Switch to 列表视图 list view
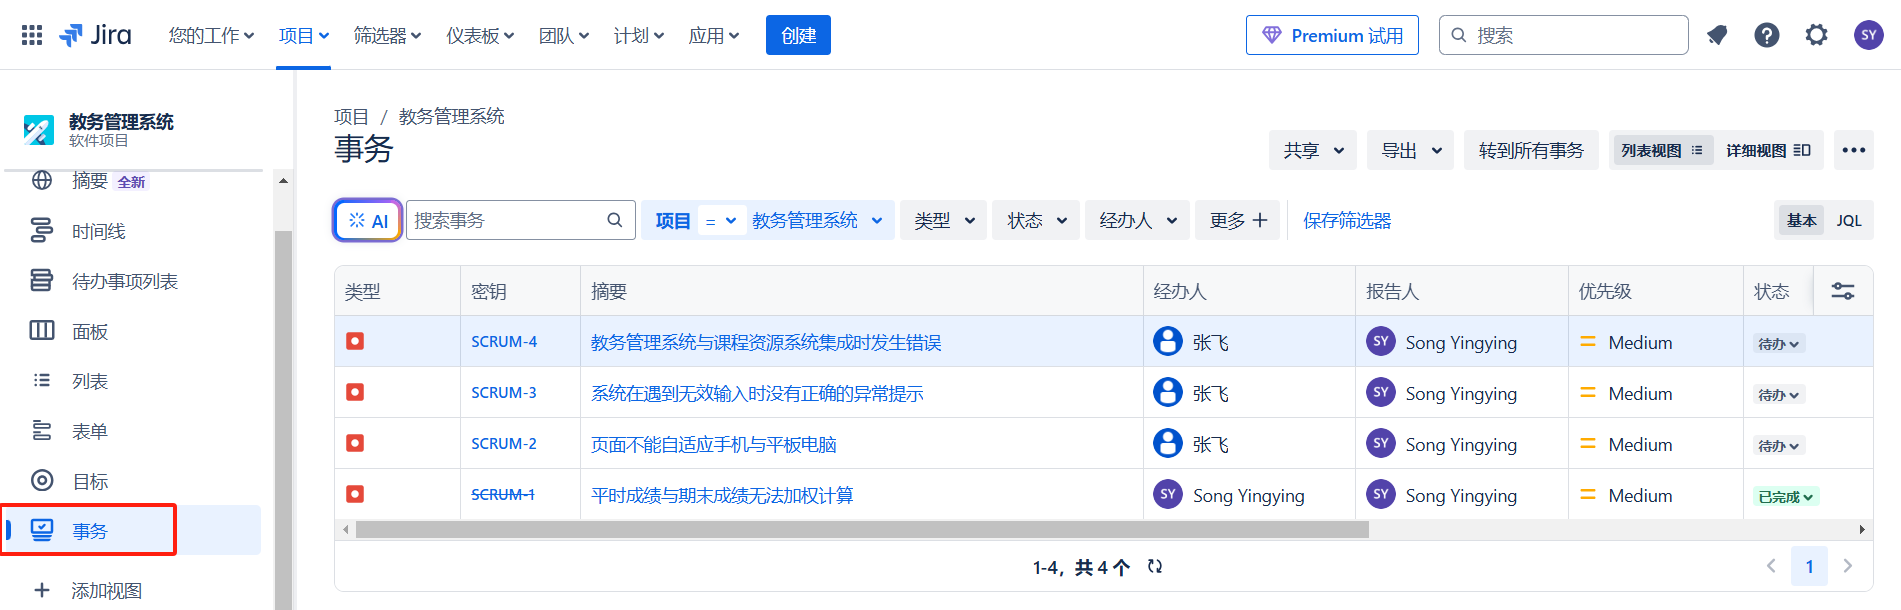1901x610 pixels. click(1662, 150)
